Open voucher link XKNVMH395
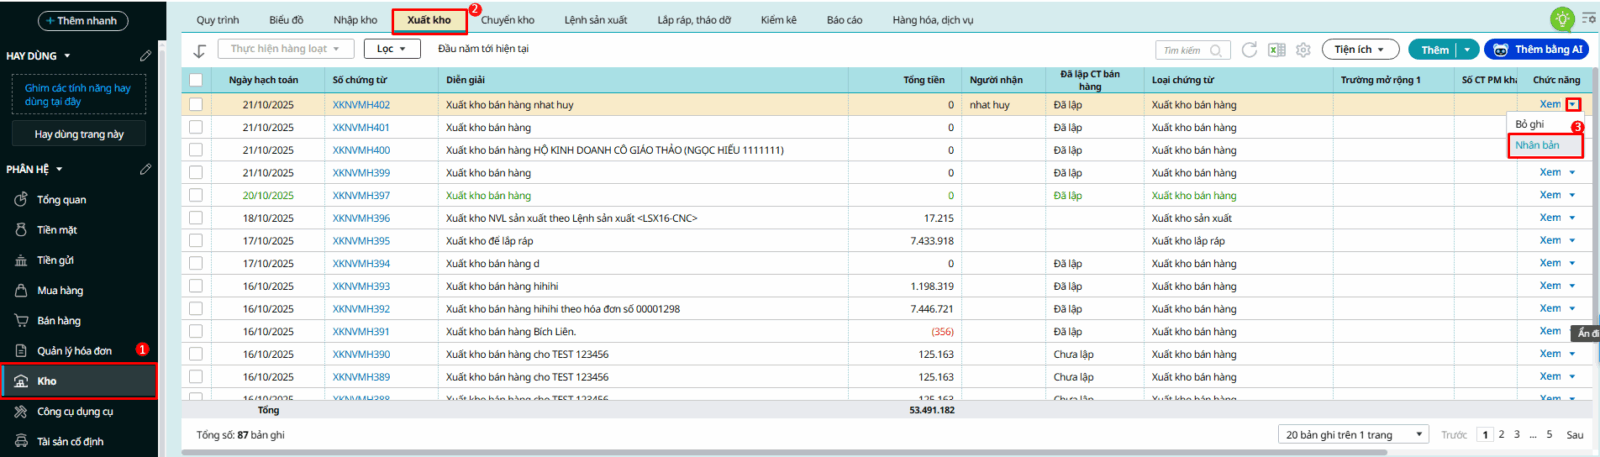 click(361, 241)
